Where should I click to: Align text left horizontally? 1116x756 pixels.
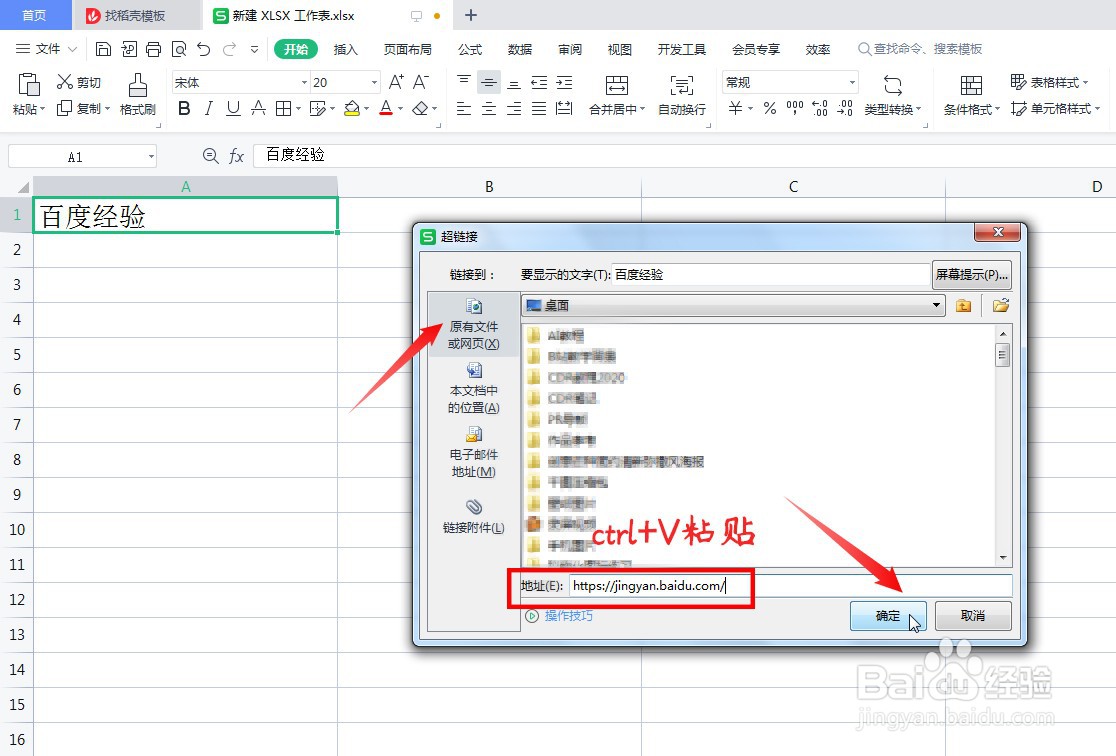pyautogui.click(x=464, y=108)
